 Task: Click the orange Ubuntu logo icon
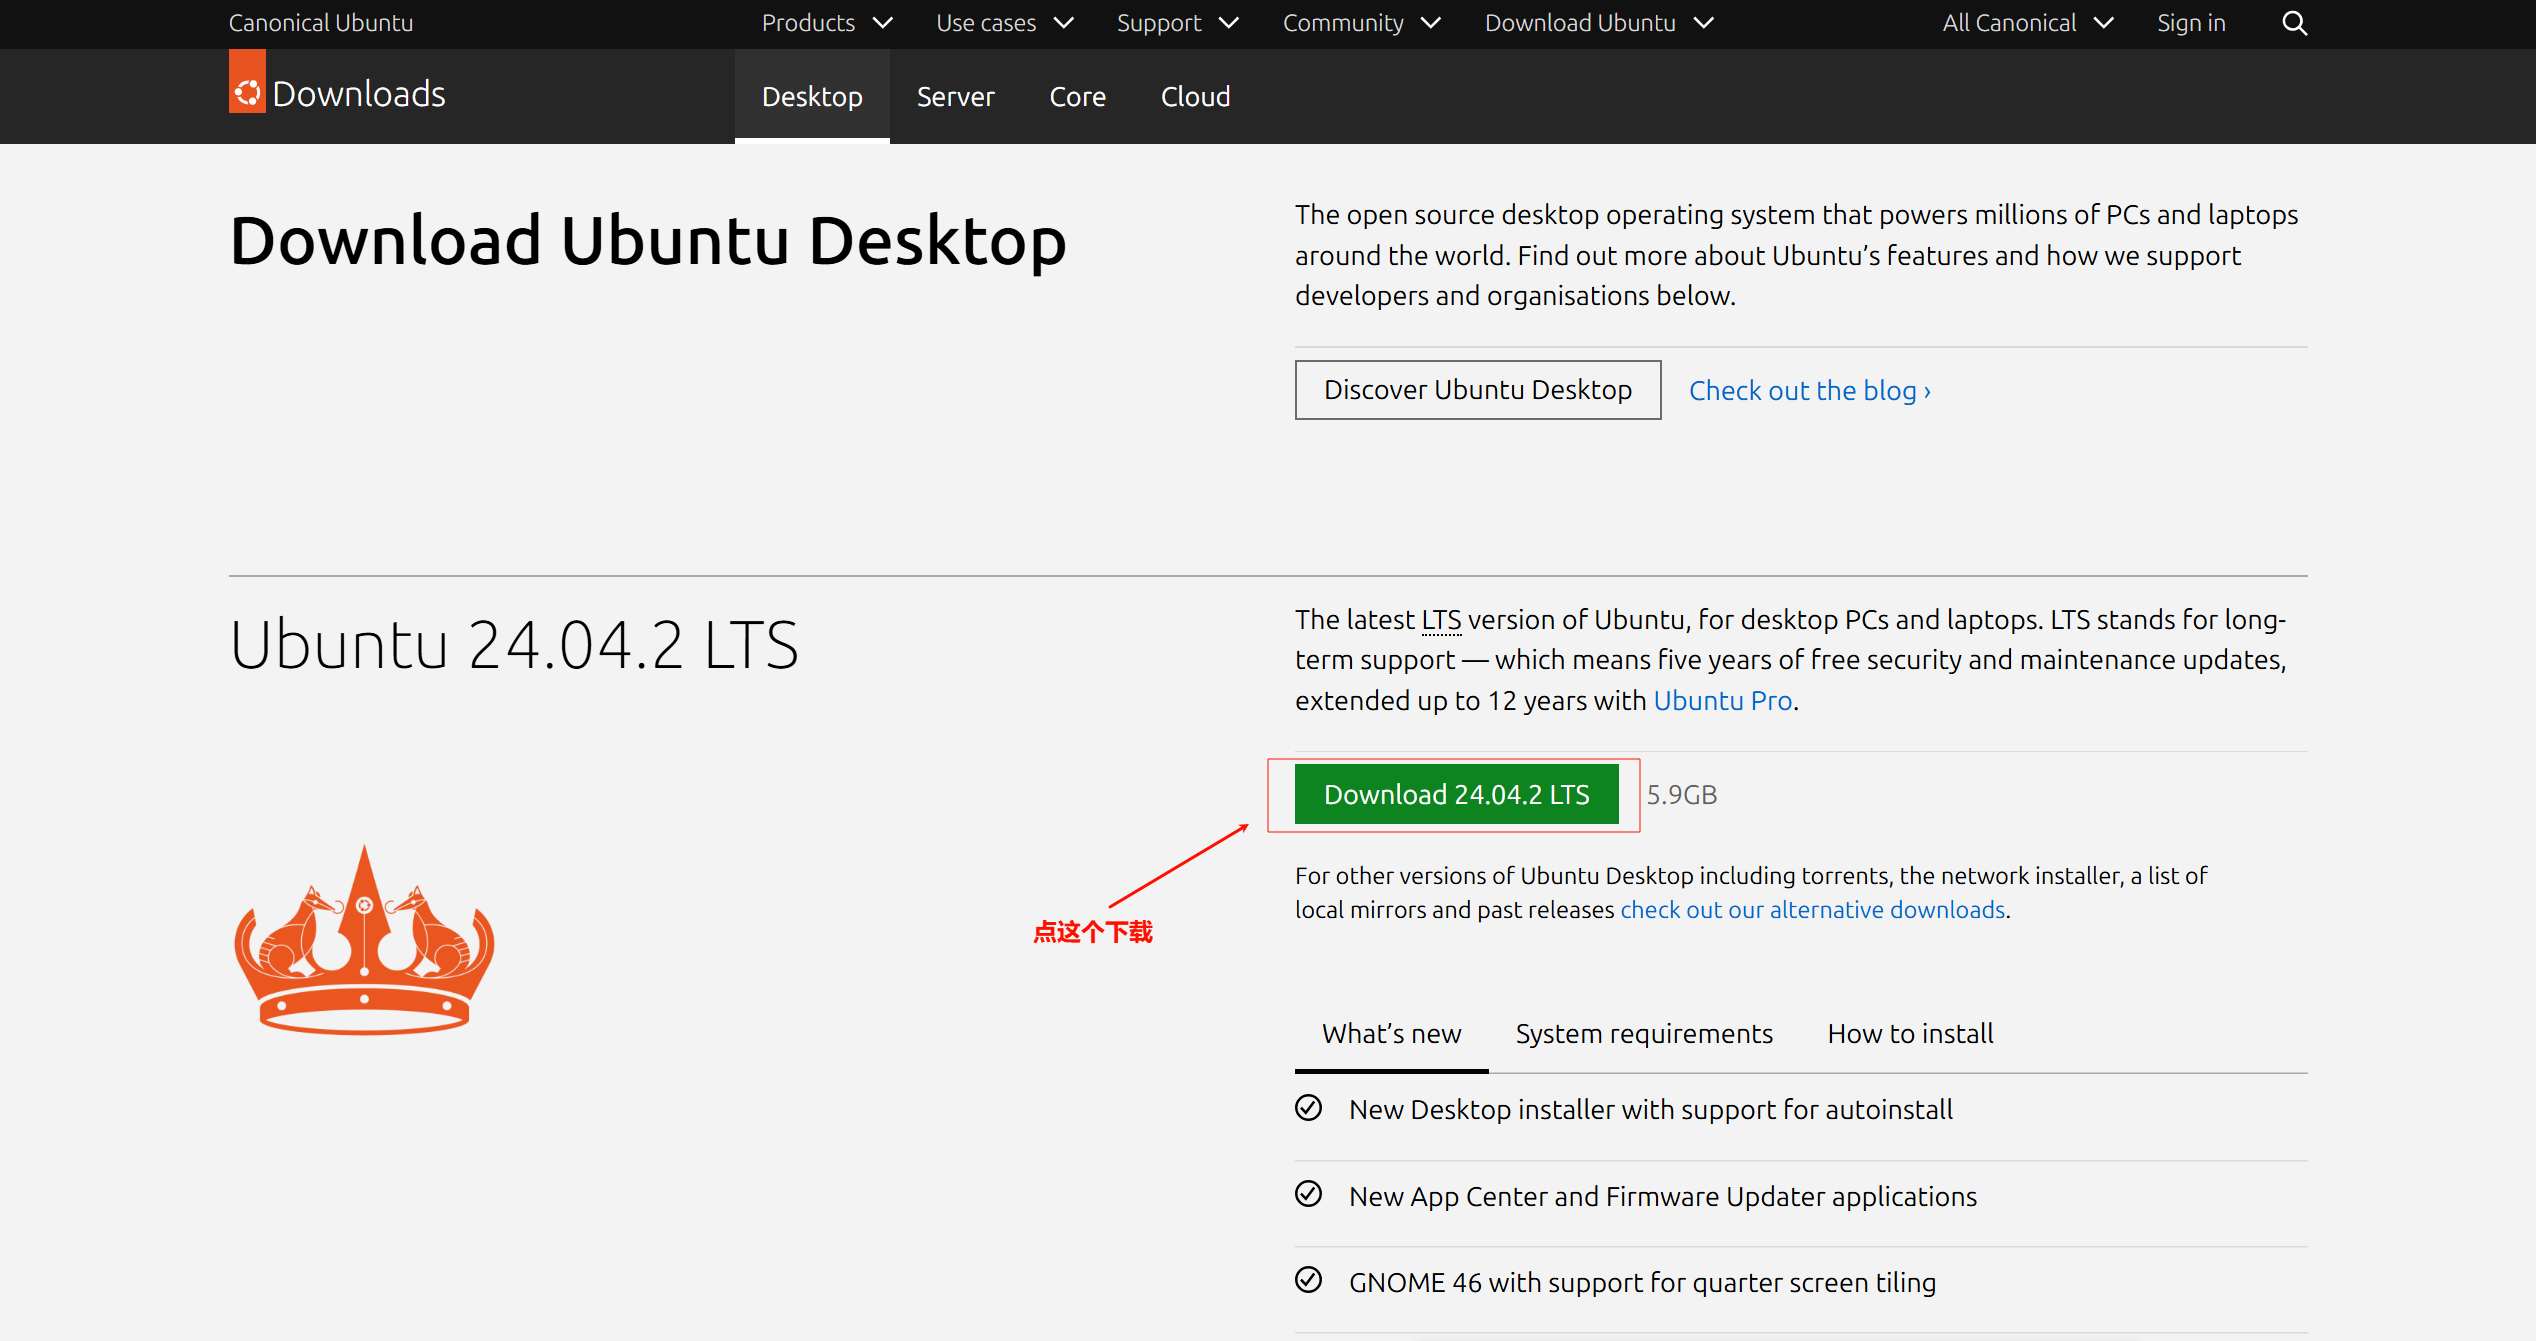[x=247, y=92]
